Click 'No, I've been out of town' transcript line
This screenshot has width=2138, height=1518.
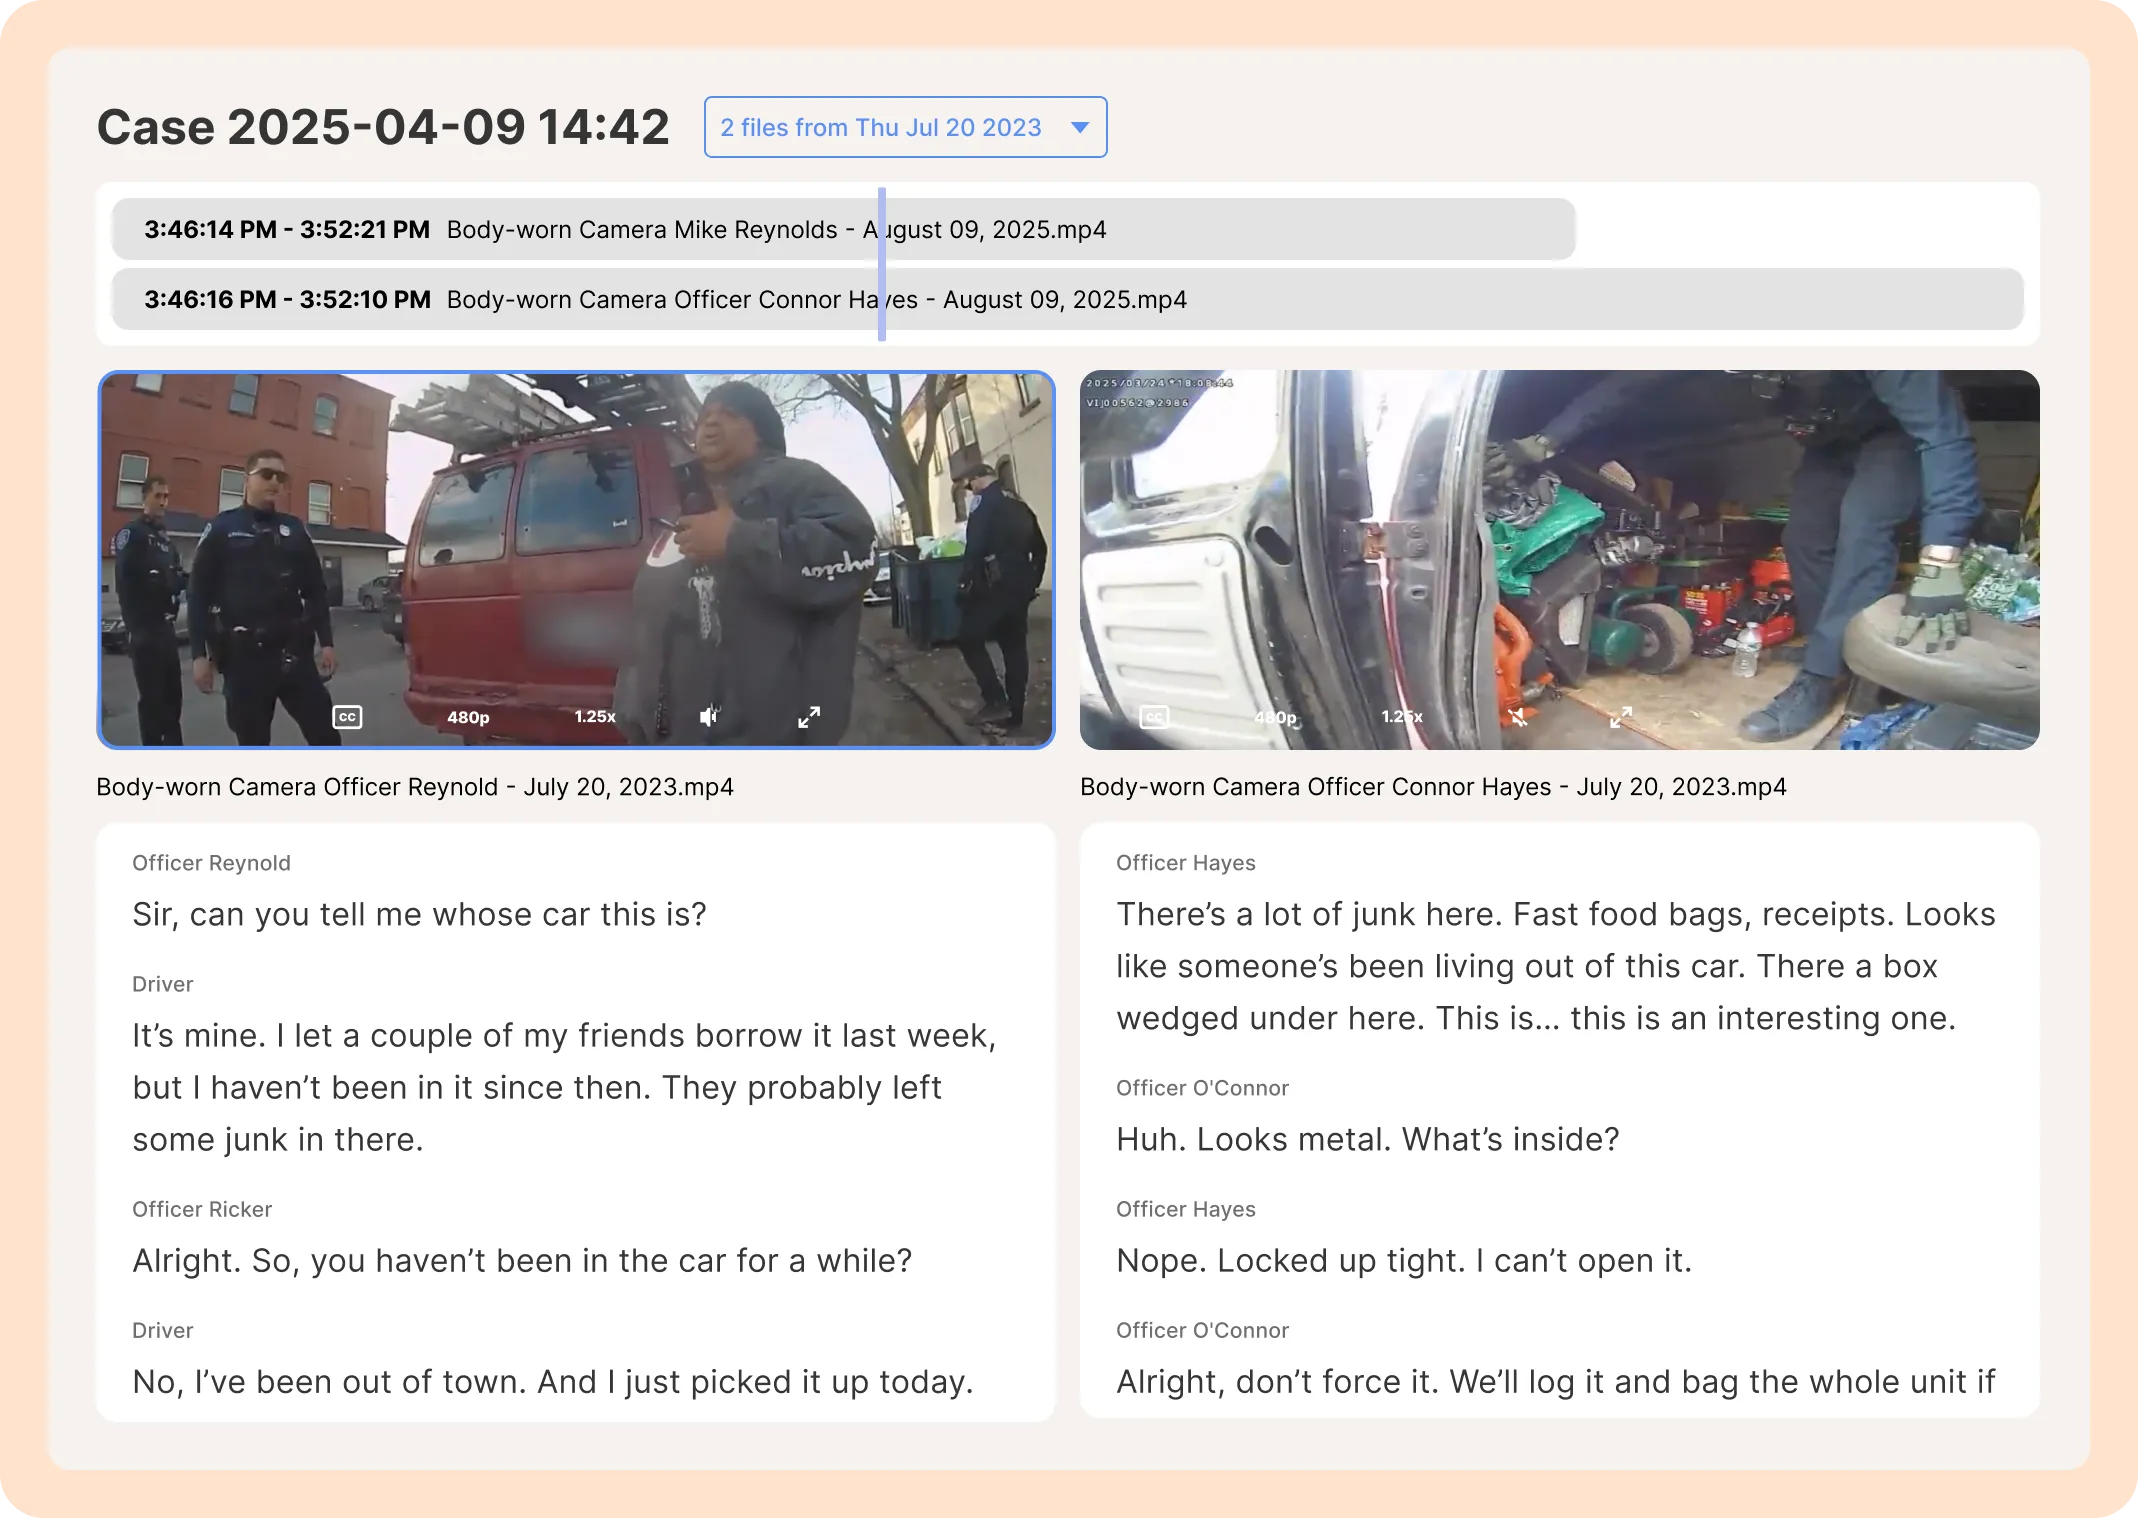(x=553, y=1381)
